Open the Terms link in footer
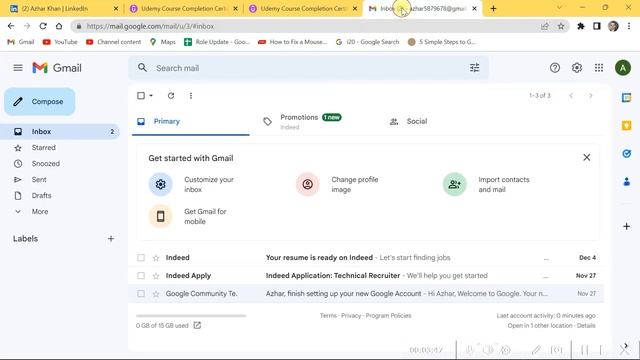The width and height of the screenshot is (640, 360). [x=328, y=316]
